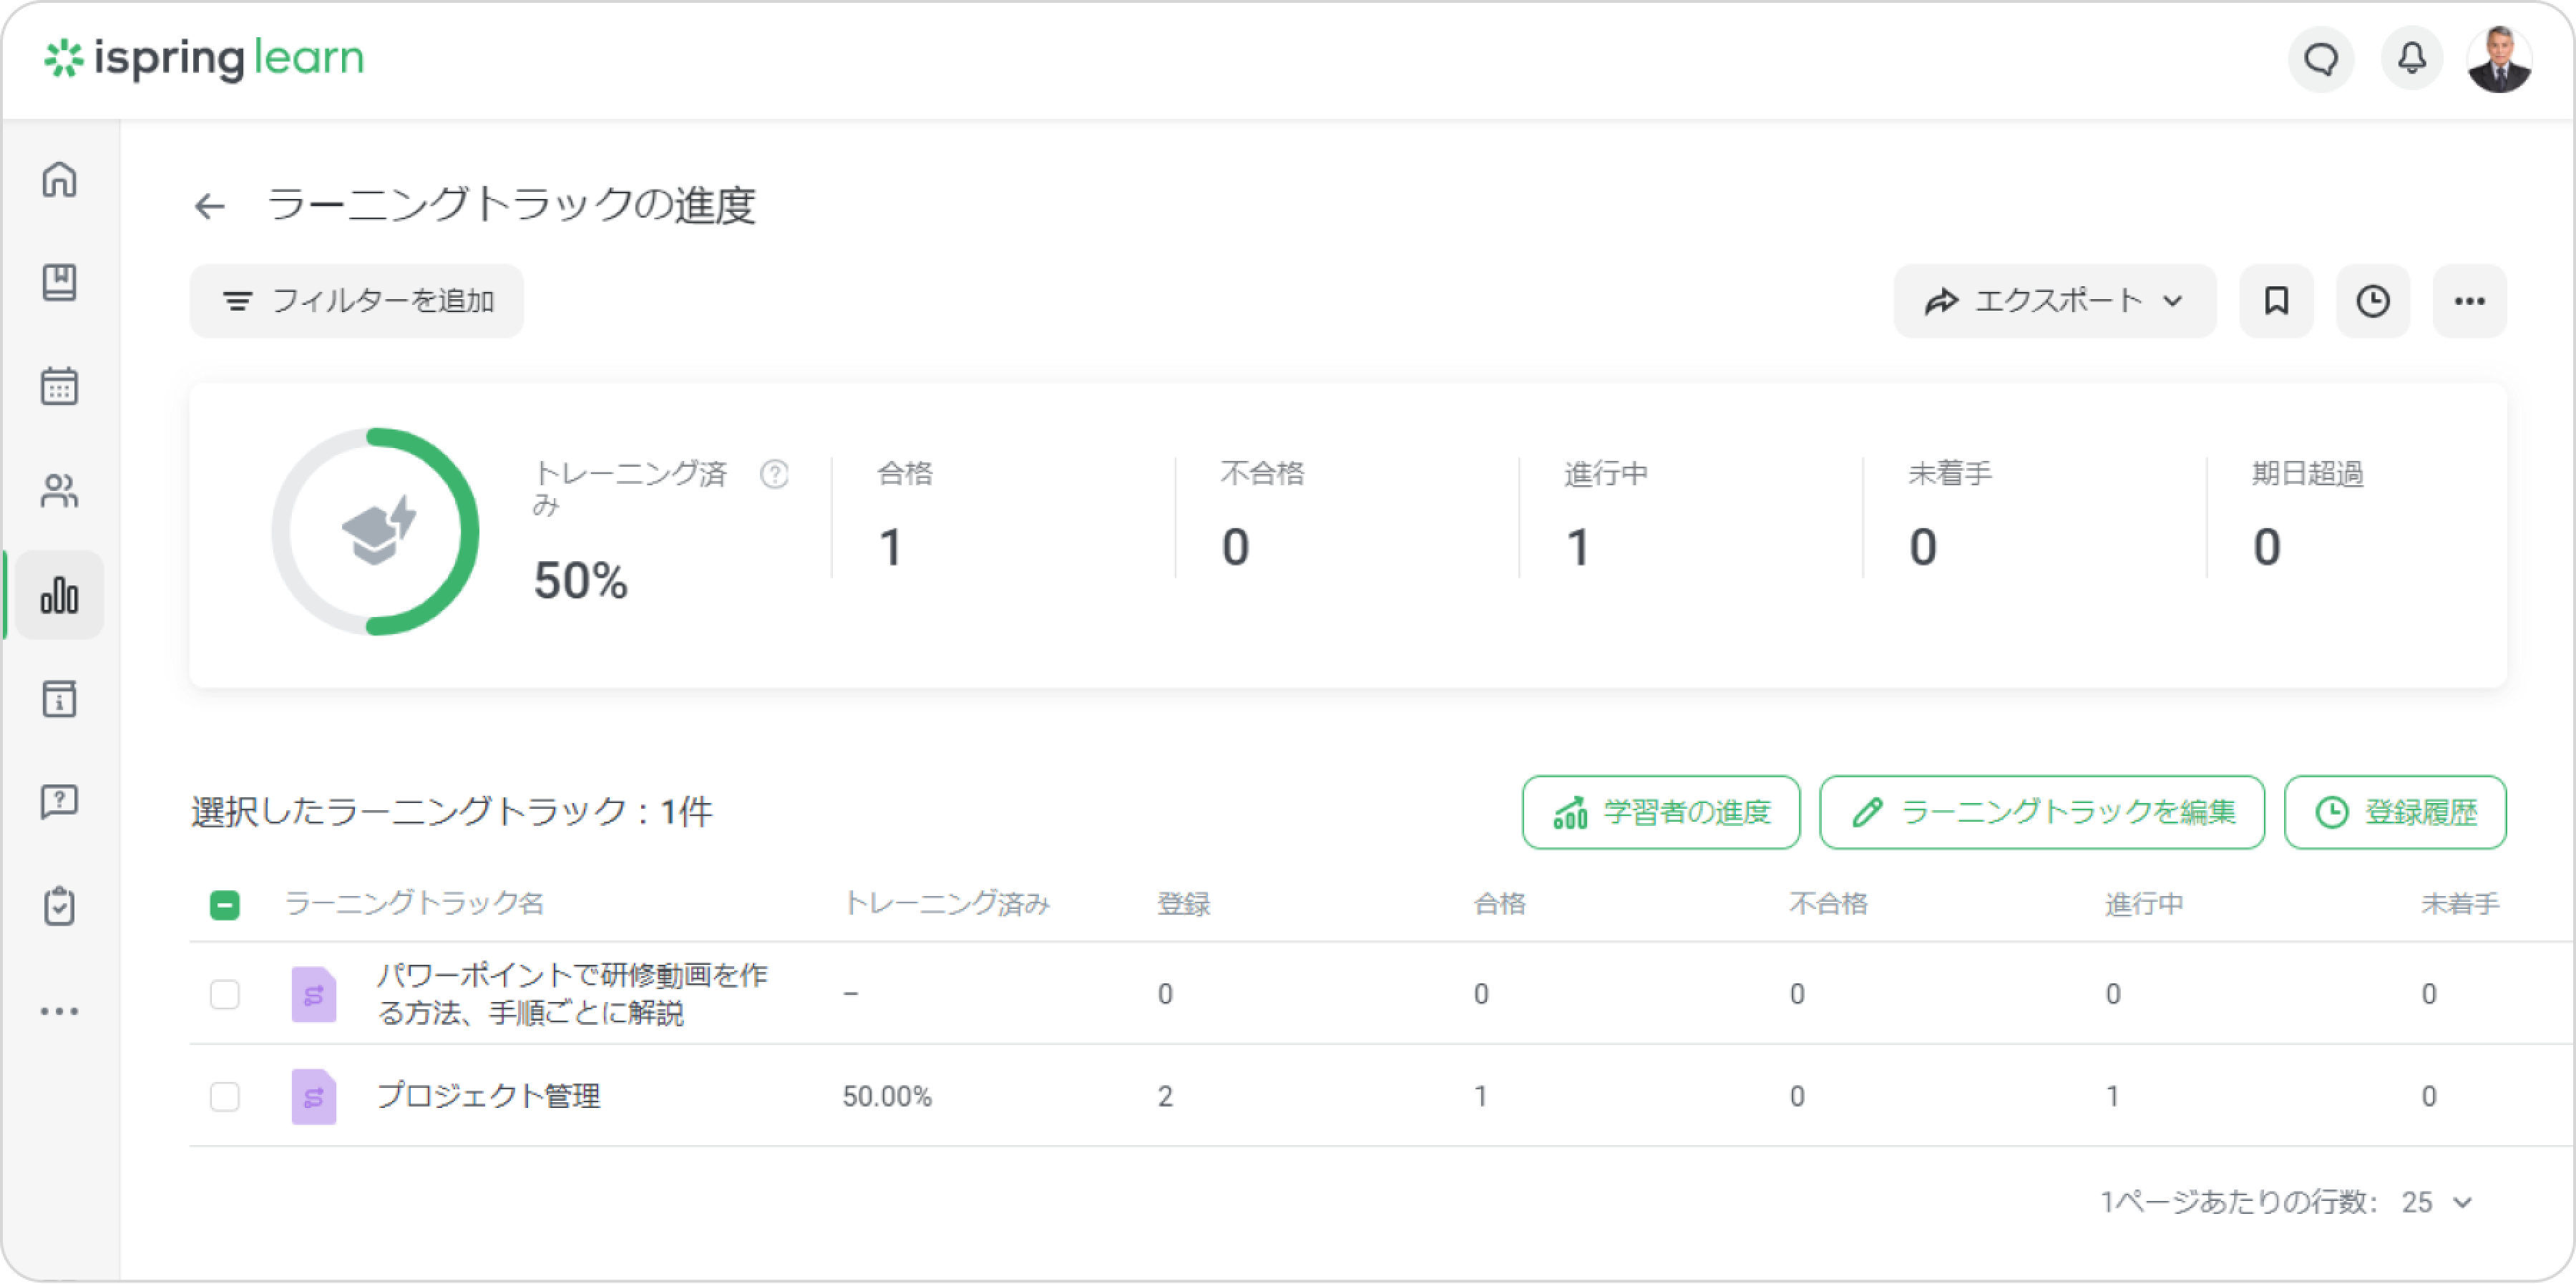This screenshot has width=2576, height=1284.
Task: Open notifications bell icon
Action: point(2412,59)
